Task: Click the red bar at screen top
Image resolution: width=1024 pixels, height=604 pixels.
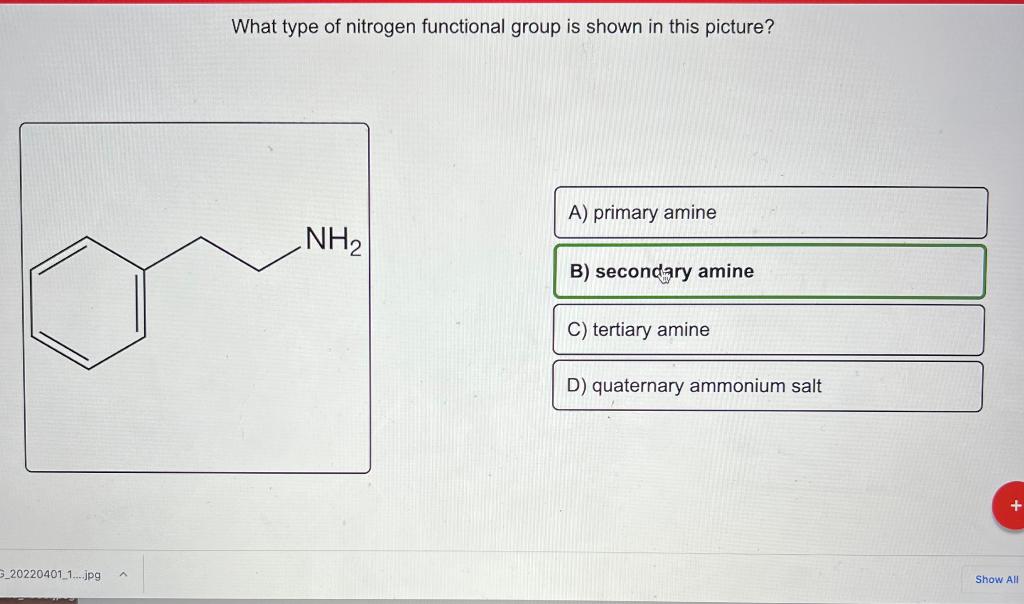Action: [x=512, y=2]
